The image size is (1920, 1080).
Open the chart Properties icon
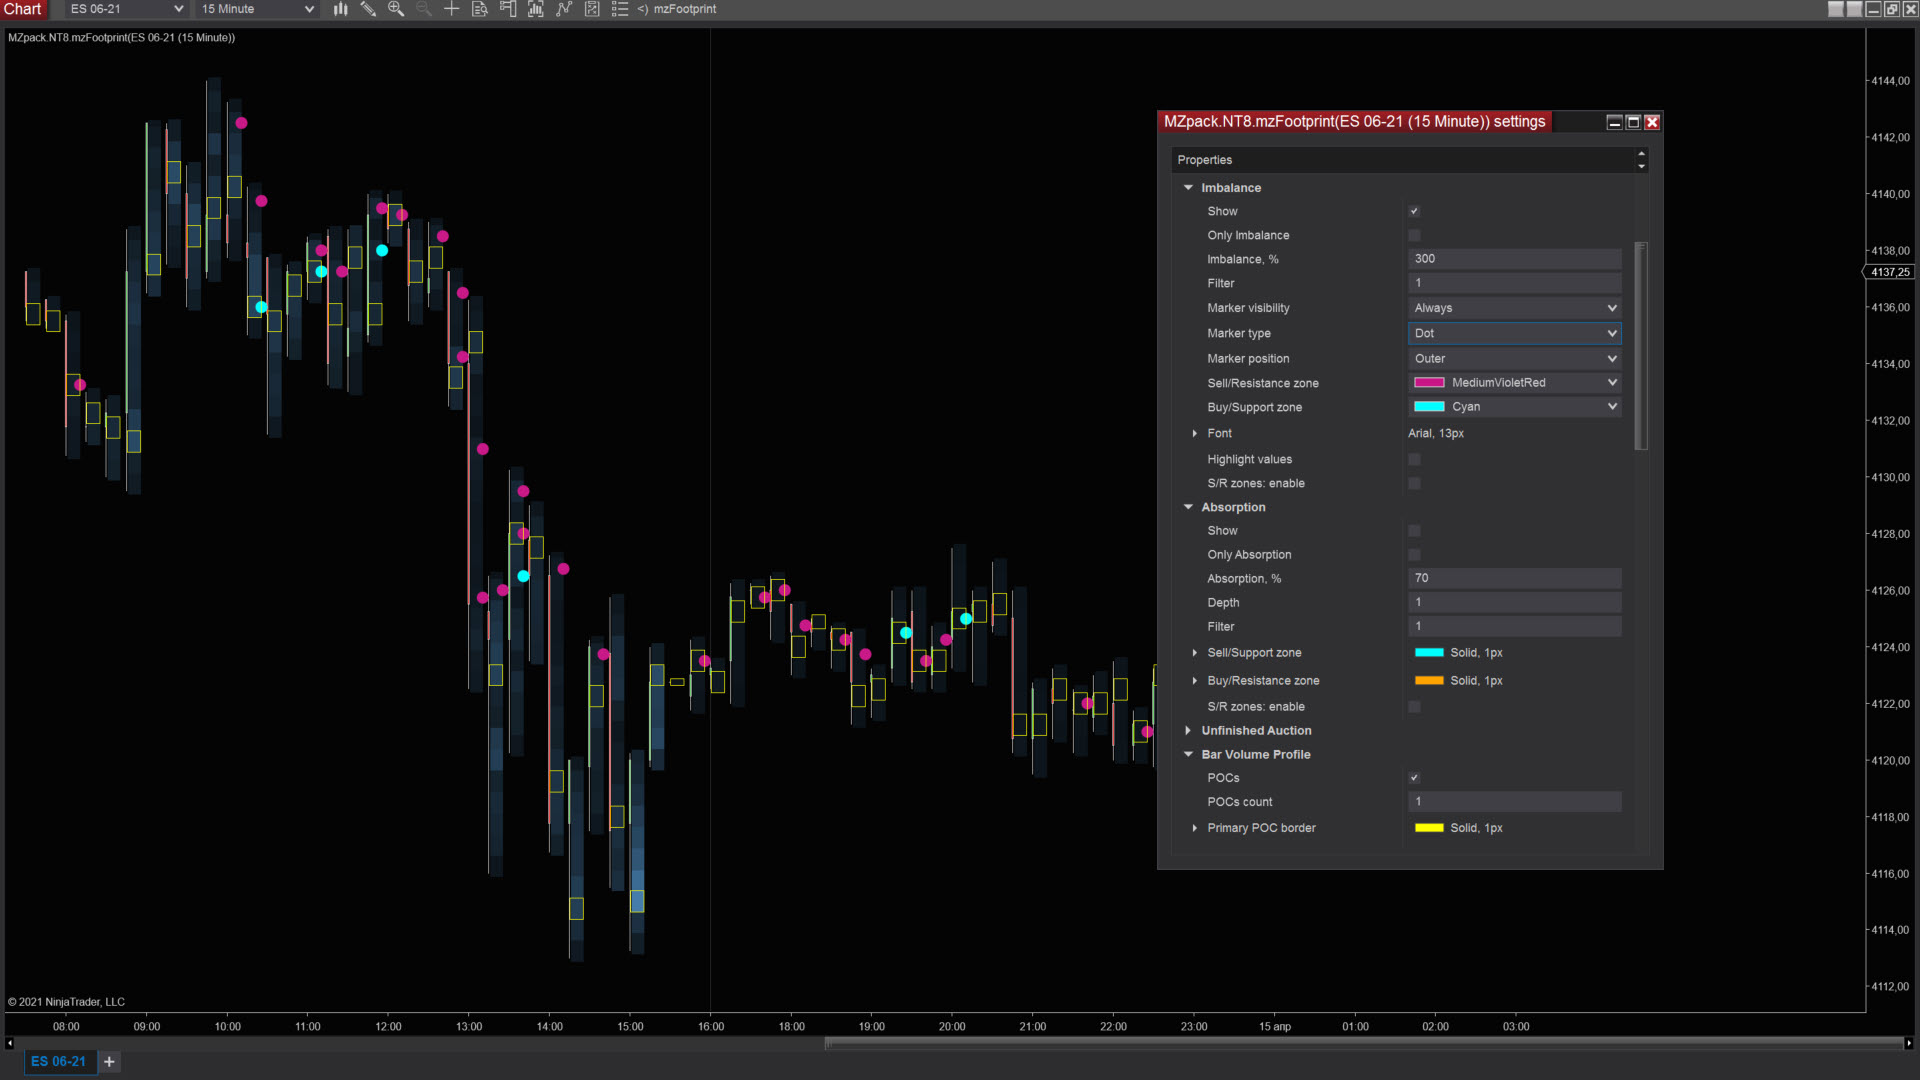[x=592, y=9]
